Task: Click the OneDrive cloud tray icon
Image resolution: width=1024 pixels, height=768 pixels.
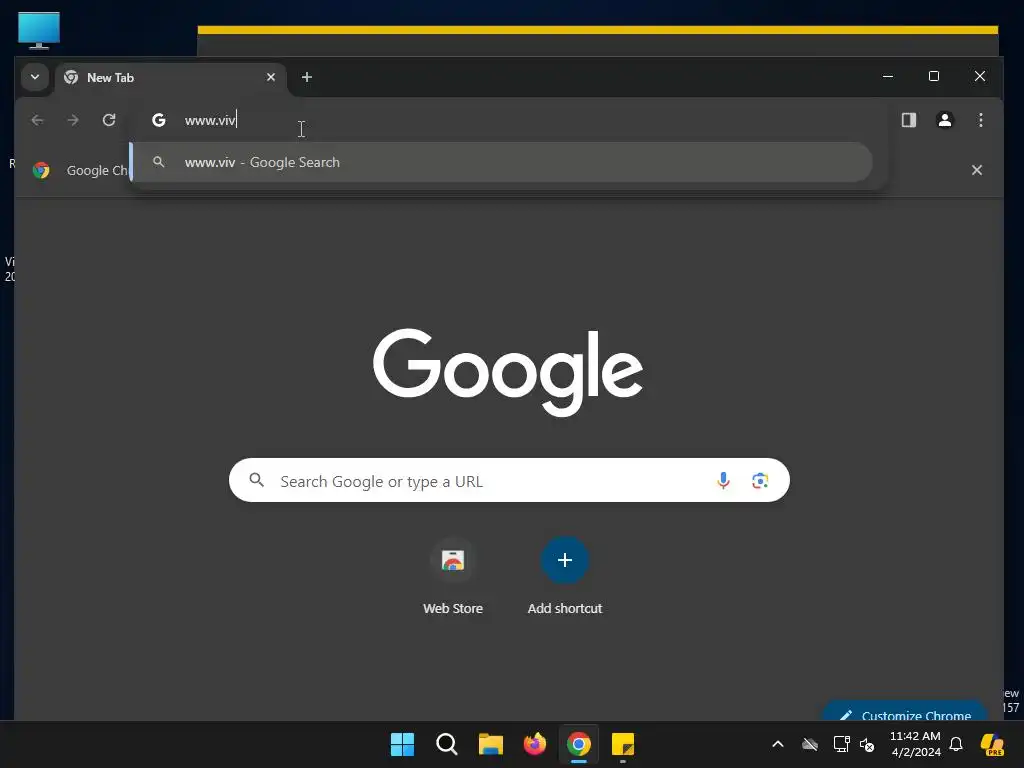Action: (810, 744)
